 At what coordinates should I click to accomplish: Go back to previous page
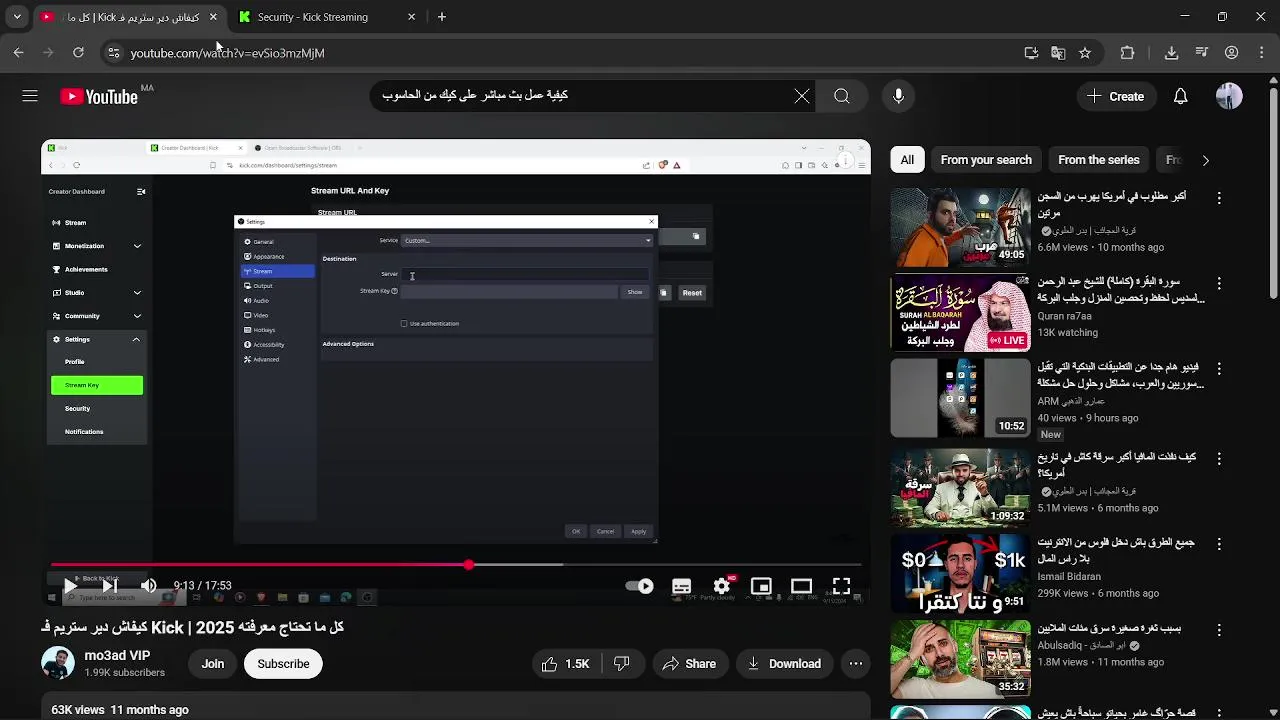(x=18, y=53)
